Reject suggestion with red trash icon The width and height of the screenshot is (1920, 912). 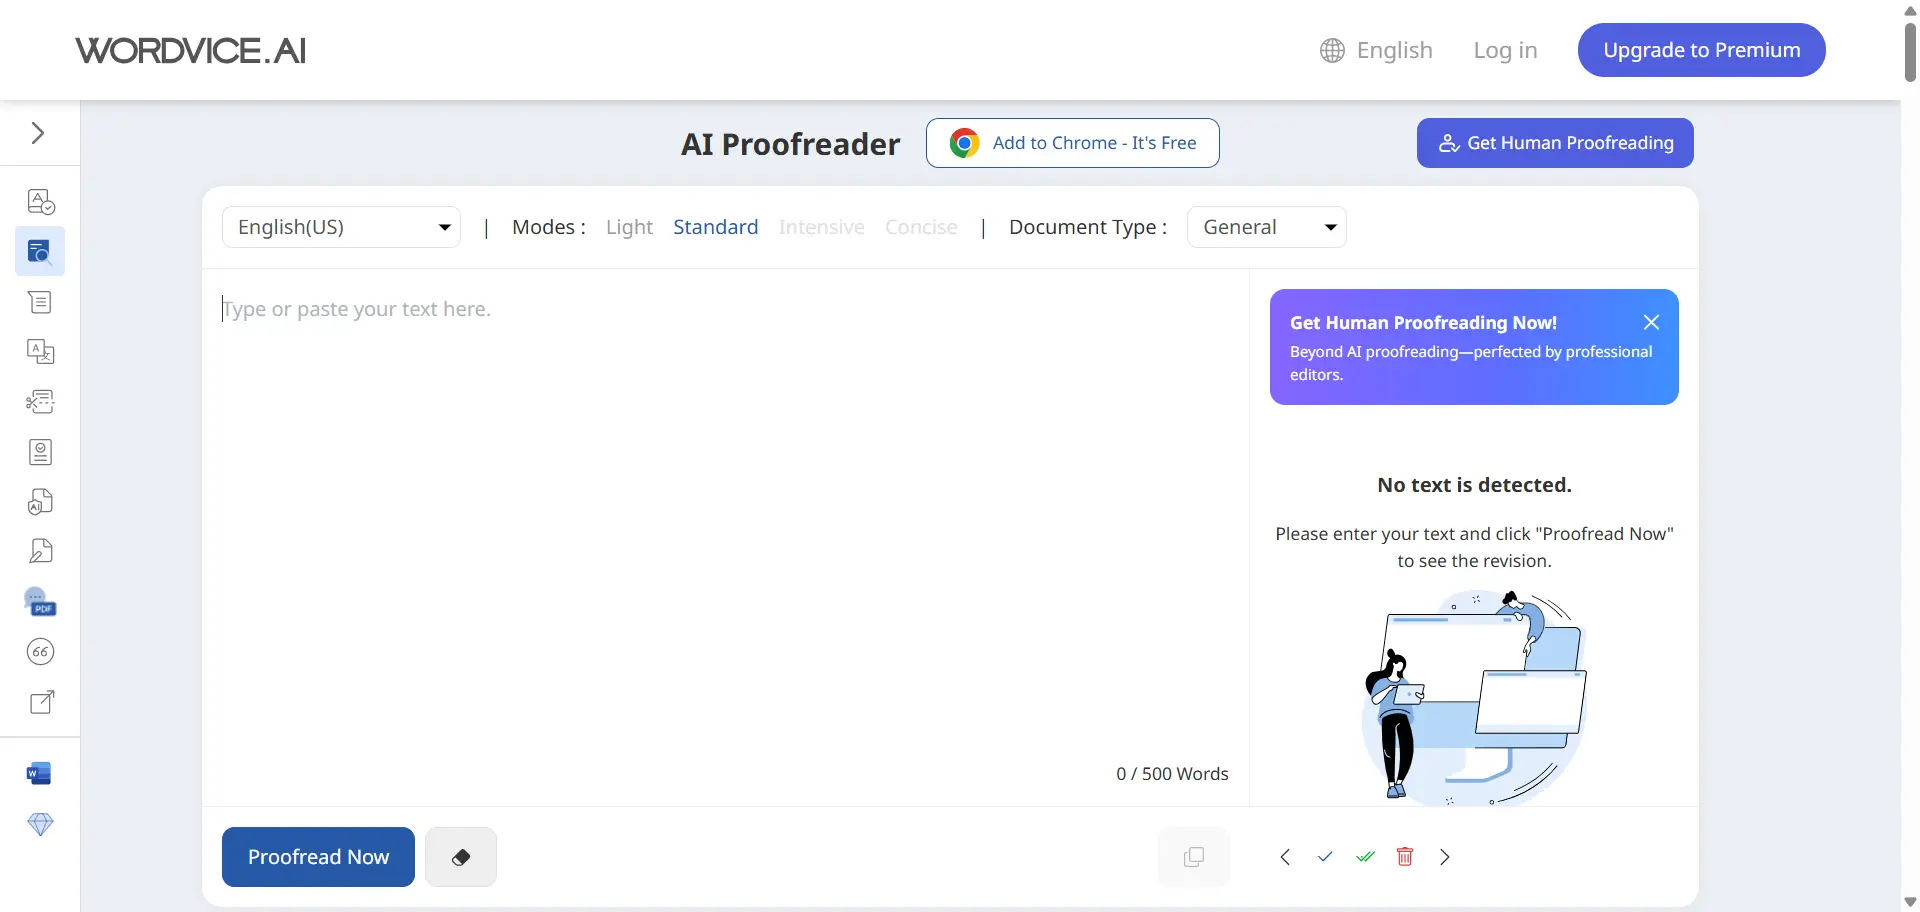click(1405, 857)
